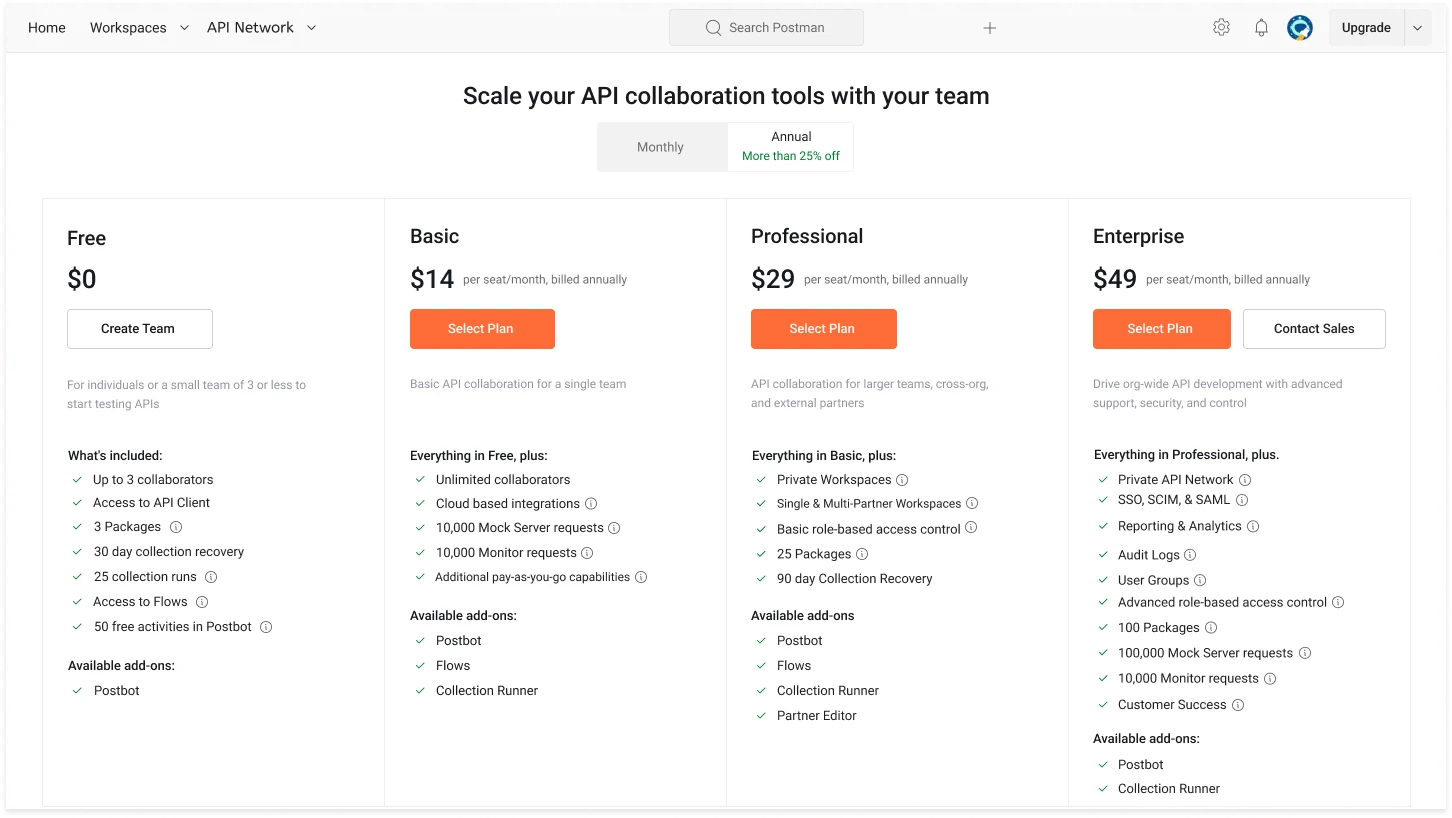Click info icon beside 3 Packages
Image resolution: width=1452 pixels, height=818 pixels.
pyautogui.click(x=176, y=527)
